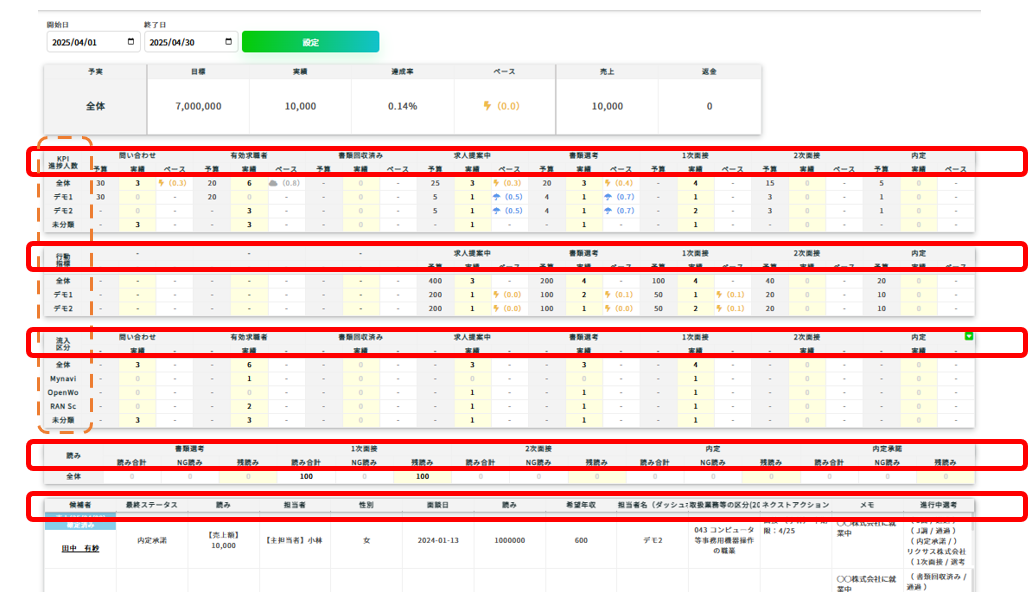Expand the green dropdown arrow on 流入区分 table
Viewport: 1034px width, 592px height.
coord(969,336)
